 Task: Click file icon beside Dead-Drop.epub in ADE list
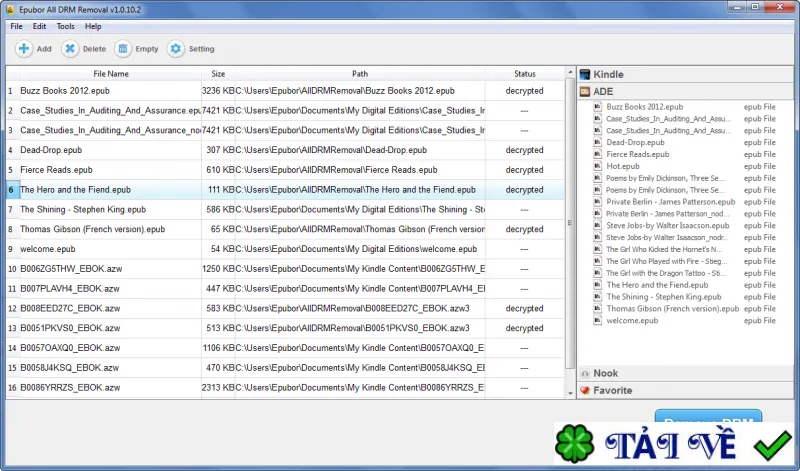[597, 142]
